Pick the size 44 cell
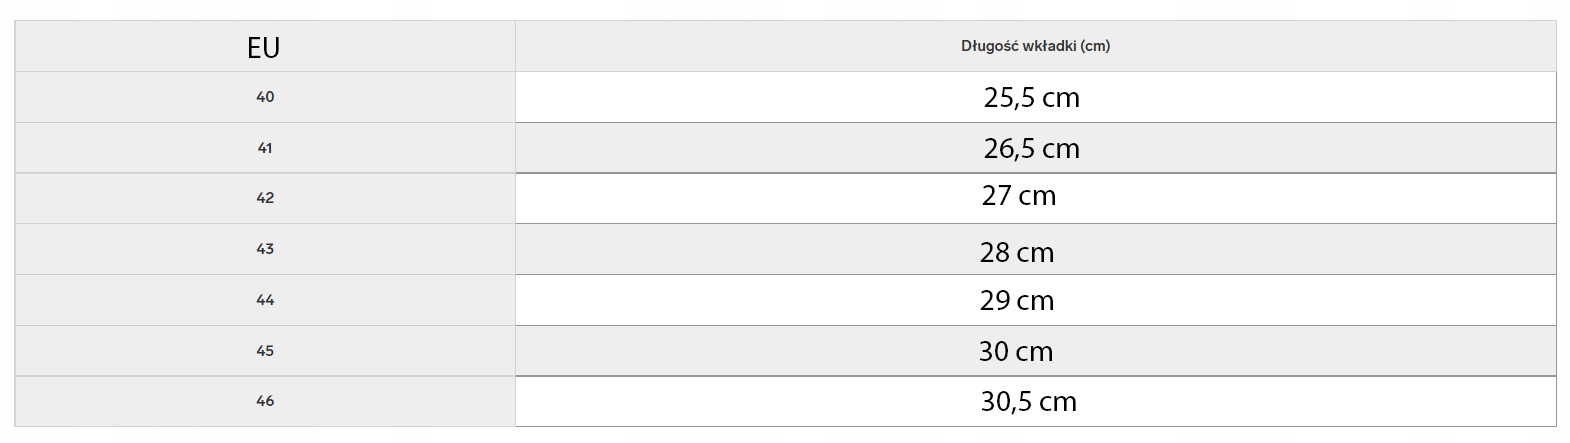The width and height of the screenshot is (1570, 443). click(265, 300)
